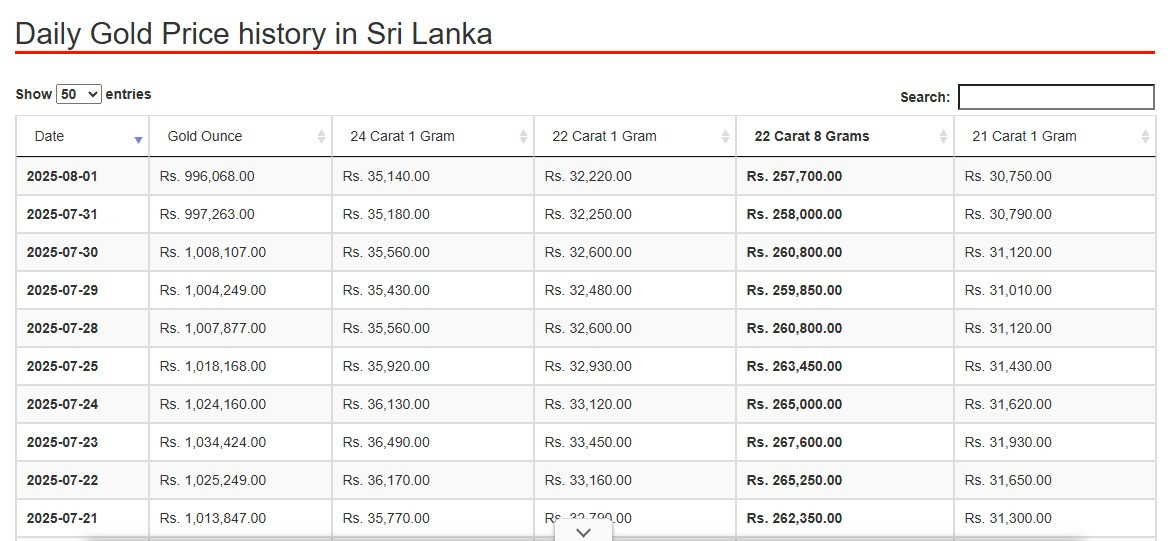
Task: Select the Gold Ounce column header
Action: (x=240, y=137)
